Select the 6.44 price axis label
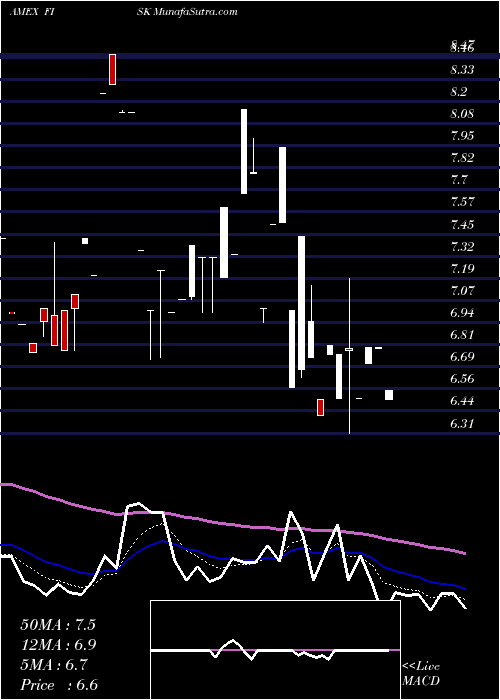This screenshot has height=700, width=500. coord(462,401)
